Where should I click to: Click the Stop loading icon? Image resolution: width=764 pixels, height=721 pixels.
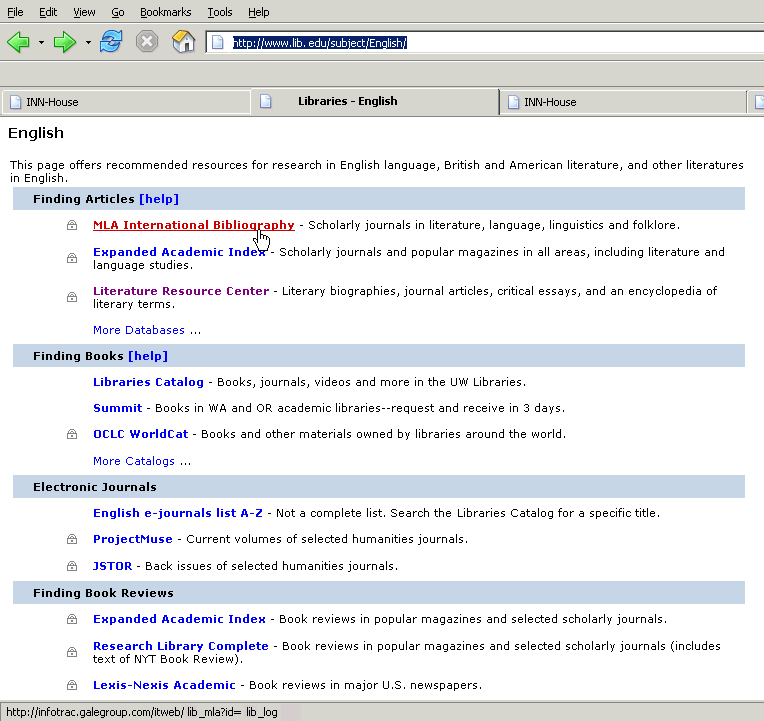point(147,41)
